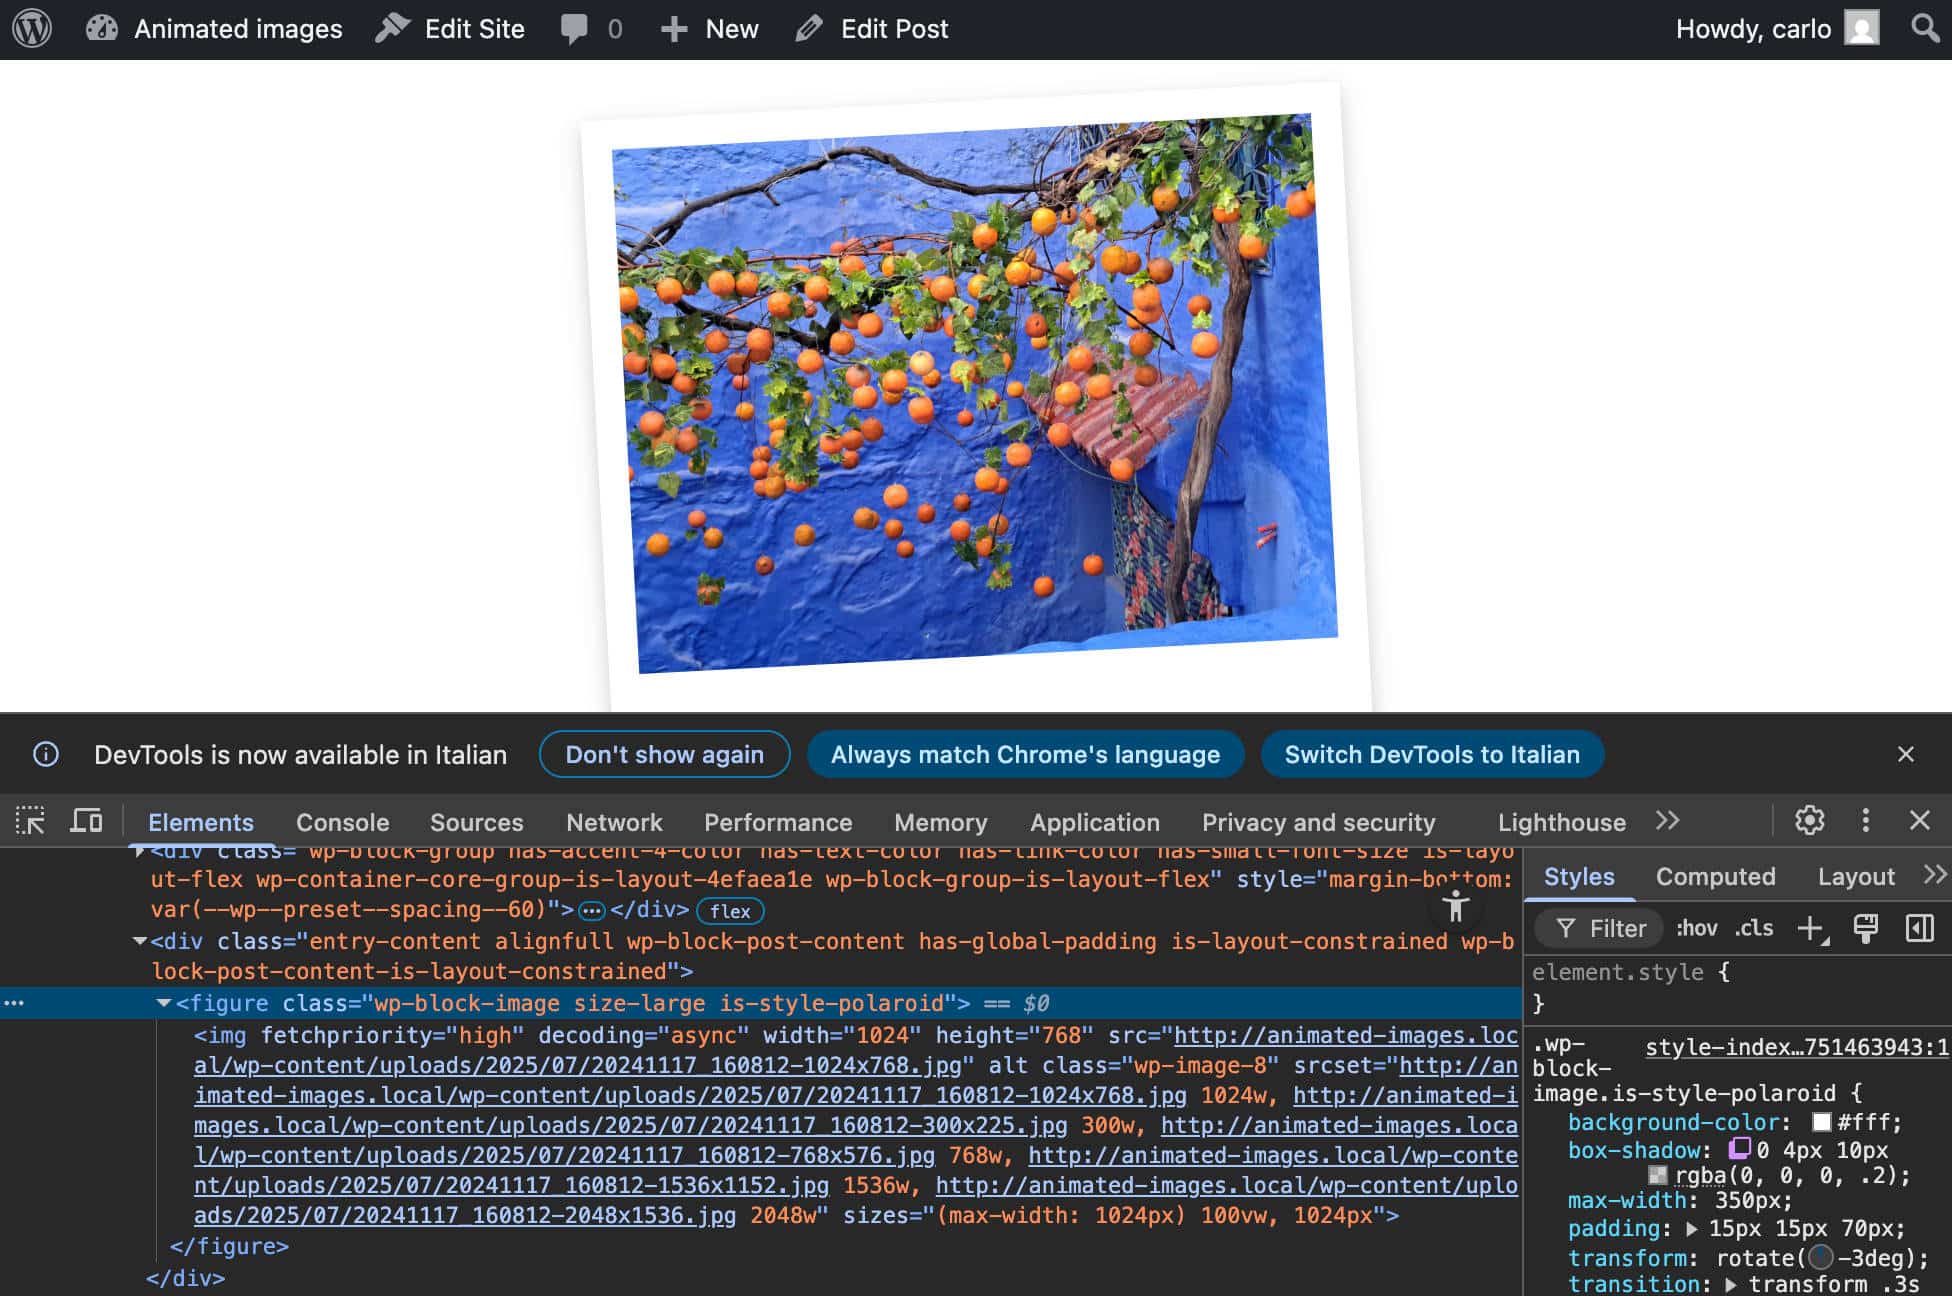Toggle the device toolbar icon
Viewport: 1952px width, 1296px height.
87,821
